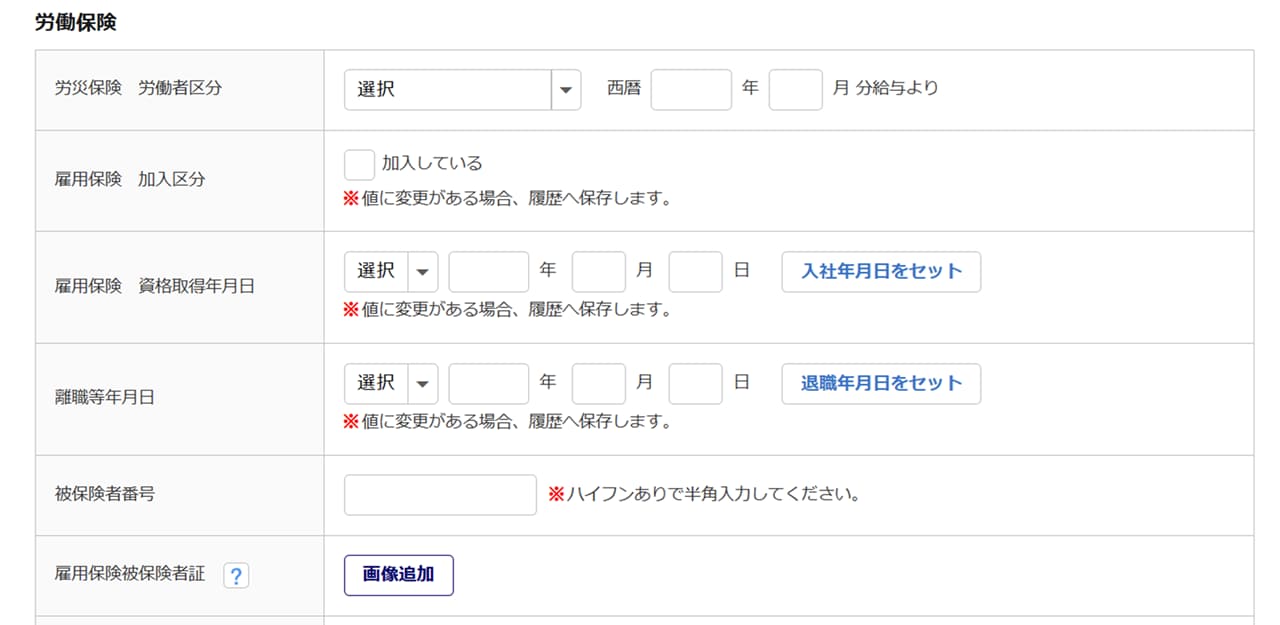
Task: Click 退職年月日をセット button
Action: [x=881, y=384]
